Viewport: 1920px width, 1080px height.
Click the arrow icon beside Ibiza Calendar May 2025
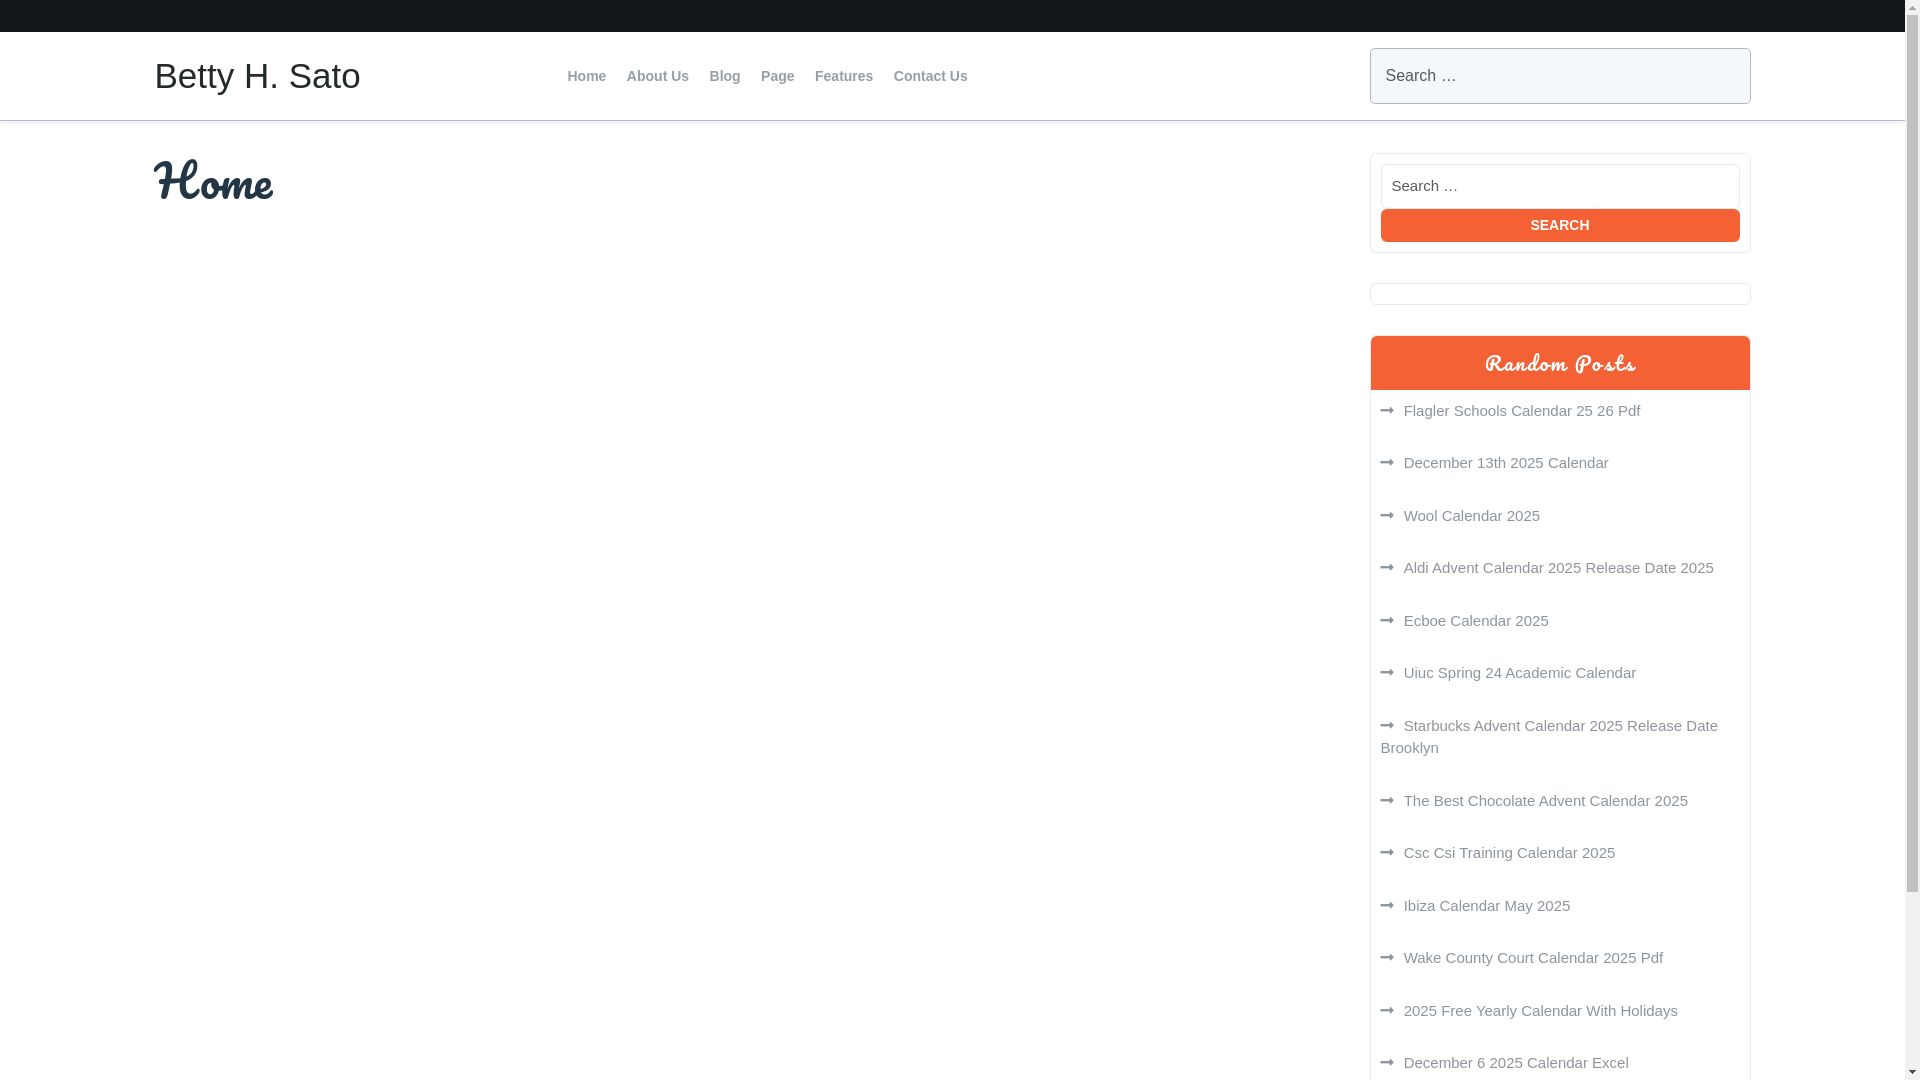tap(1387, 905)
